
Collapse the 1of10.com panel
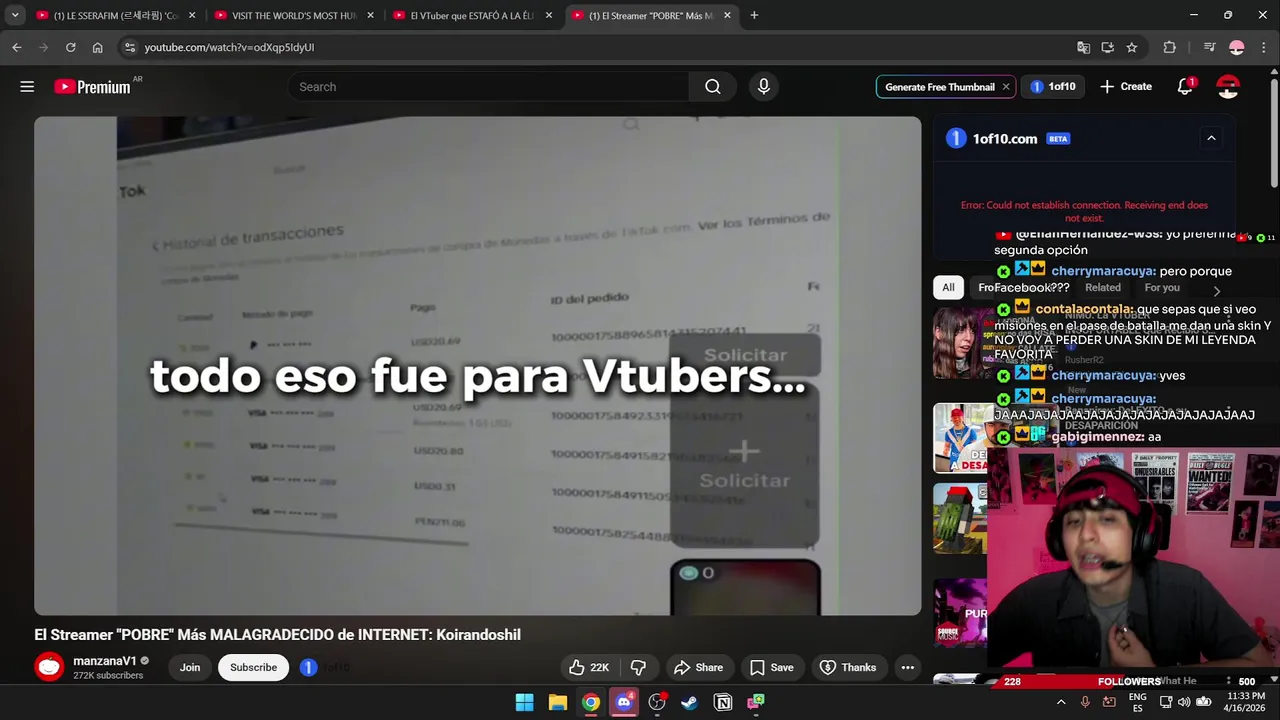click(x=1211, y=138)
